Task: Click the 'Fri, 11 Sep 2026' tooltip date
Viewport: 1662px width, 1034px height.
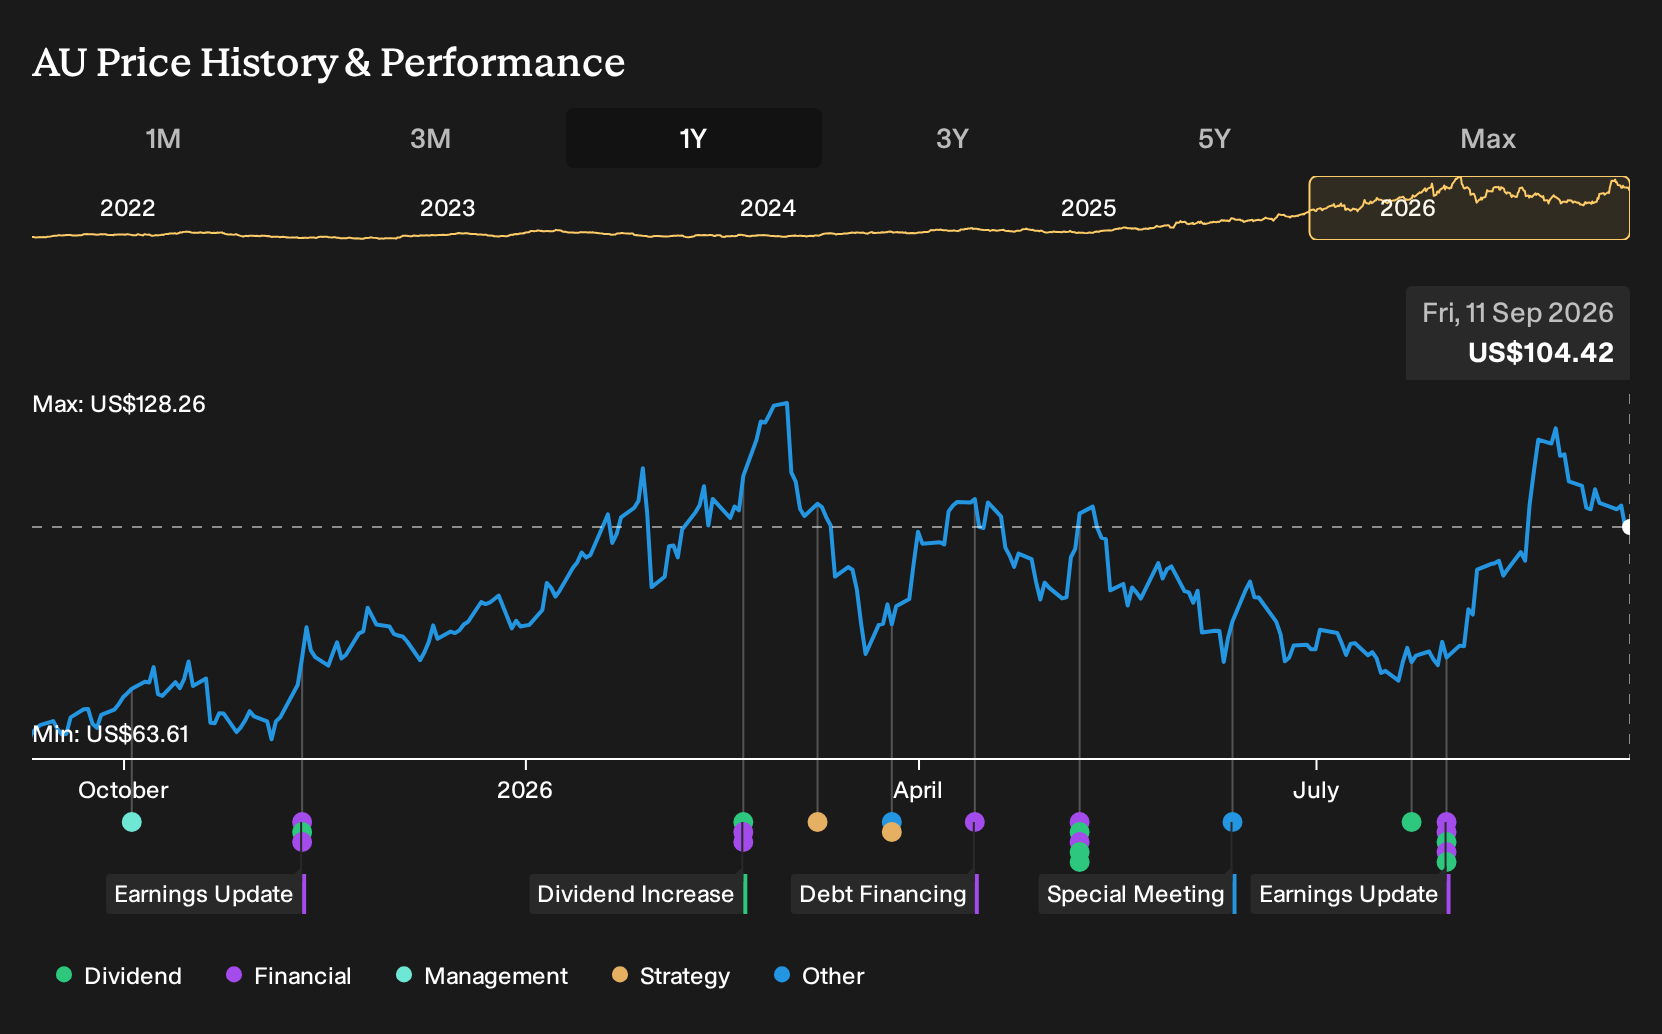Action: click(x=1518, y=313)
